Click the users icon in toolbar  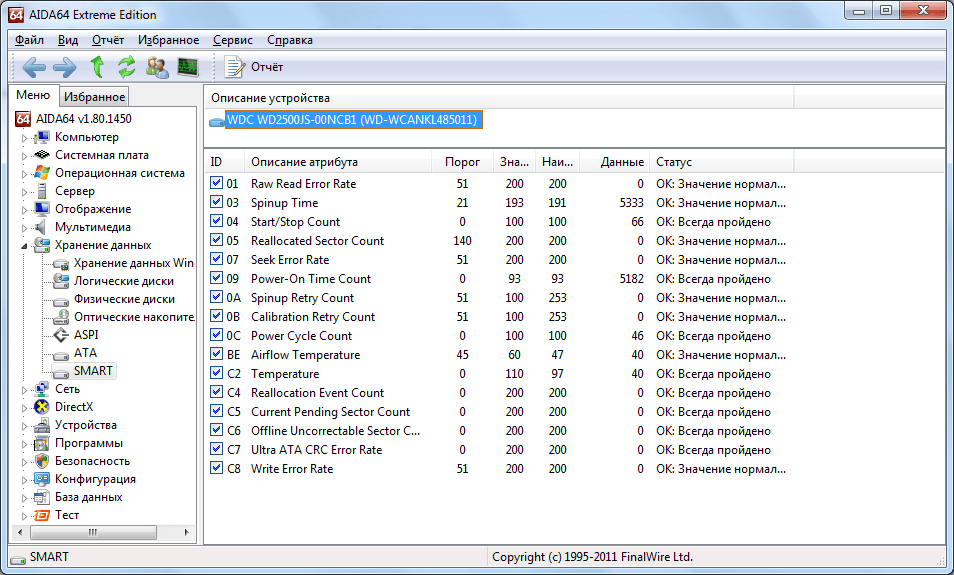point(157,67)
